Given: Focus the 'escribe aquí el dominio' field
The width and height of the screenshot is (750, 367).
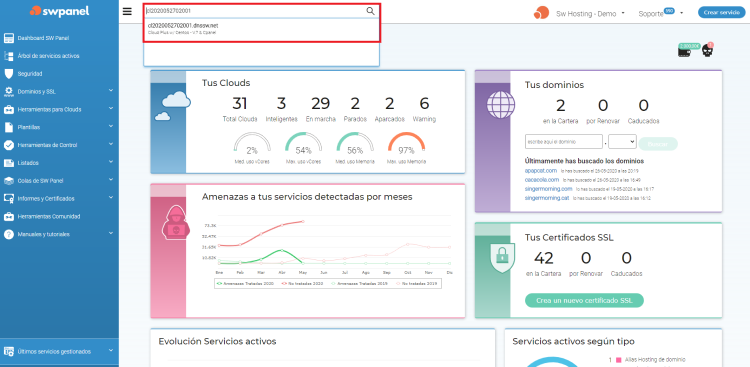Looking at the screenshot, I should pyautogui.click(x=563, y=142).
